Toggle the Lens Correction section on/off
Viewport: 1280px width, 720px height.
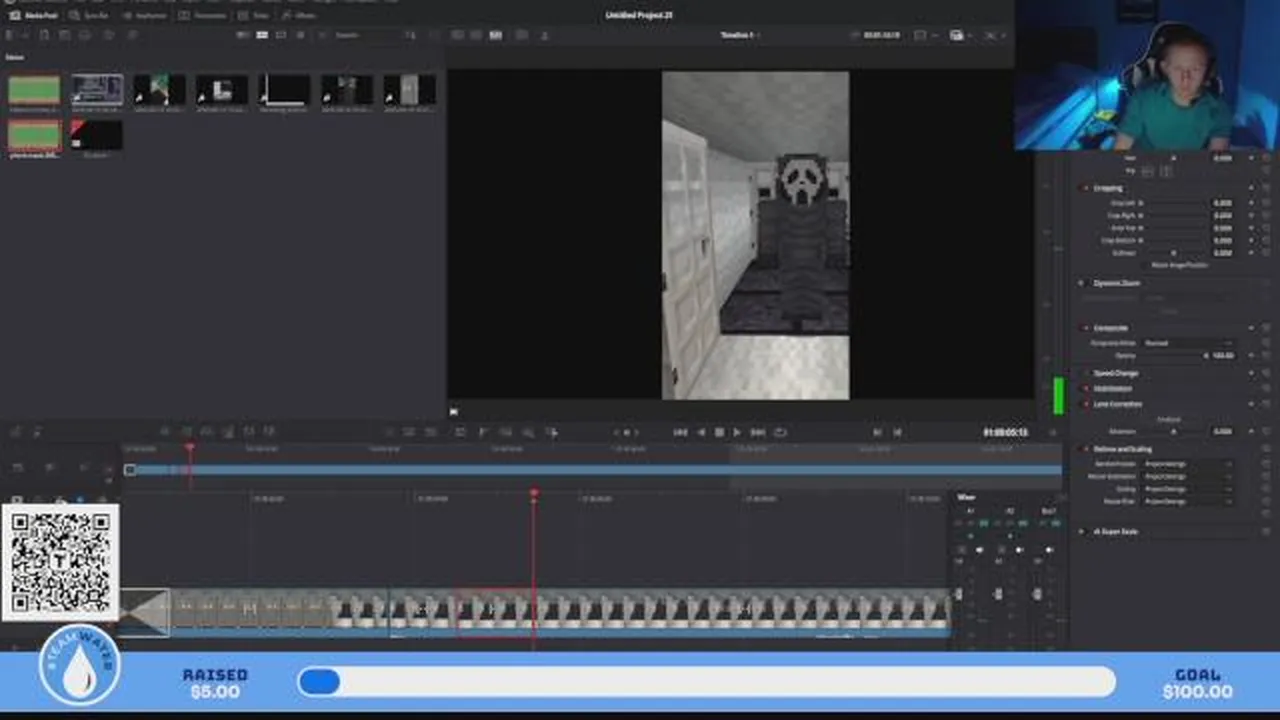coord(1085,404)
